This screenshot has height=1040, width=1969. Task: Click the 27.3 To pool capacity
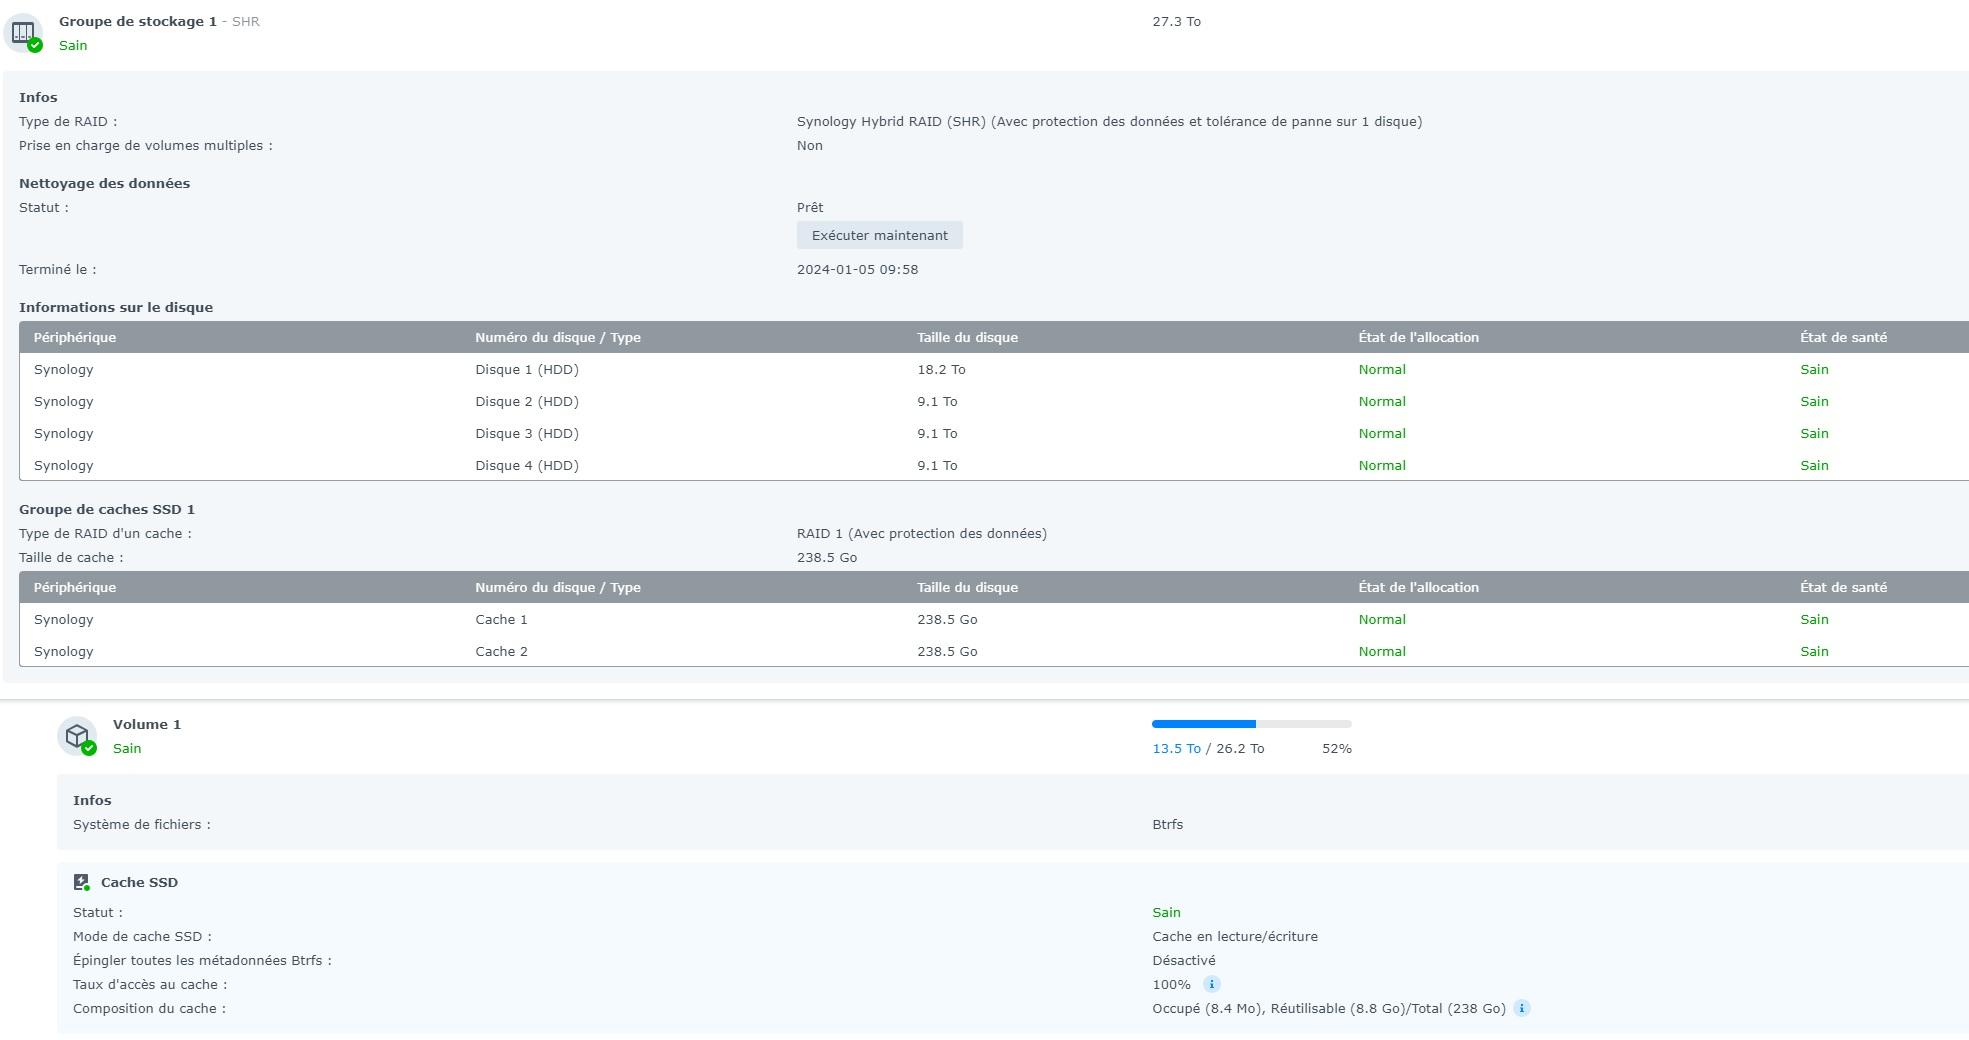click(1176, 21)
